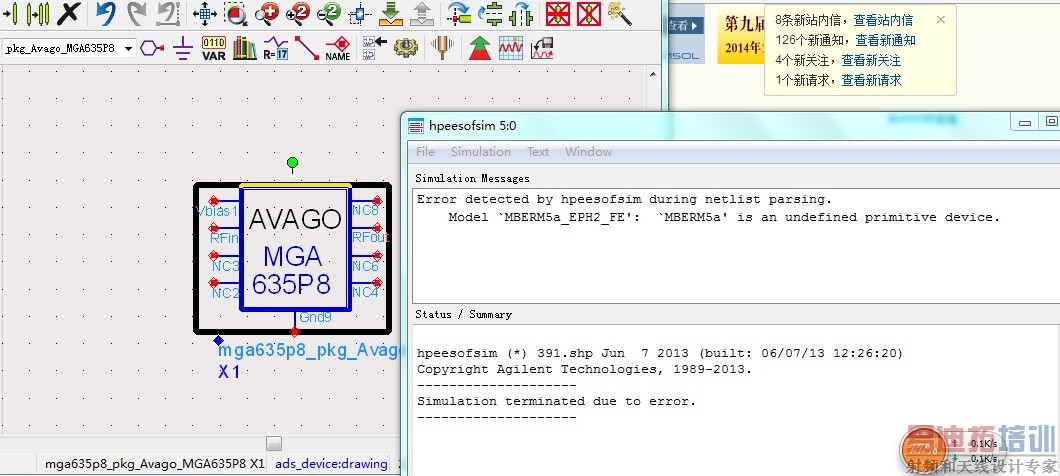Viewport: 1060px width, 476px height.
Task: Click the Mirror About X icon
Action: tap(491, 14)
